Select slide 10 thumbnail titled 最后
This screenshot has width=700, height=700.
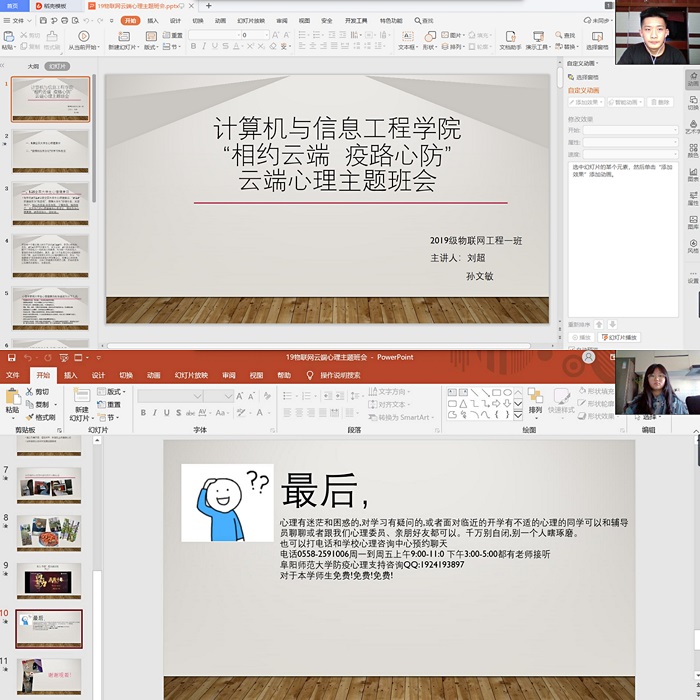click(x=49, y=630)
